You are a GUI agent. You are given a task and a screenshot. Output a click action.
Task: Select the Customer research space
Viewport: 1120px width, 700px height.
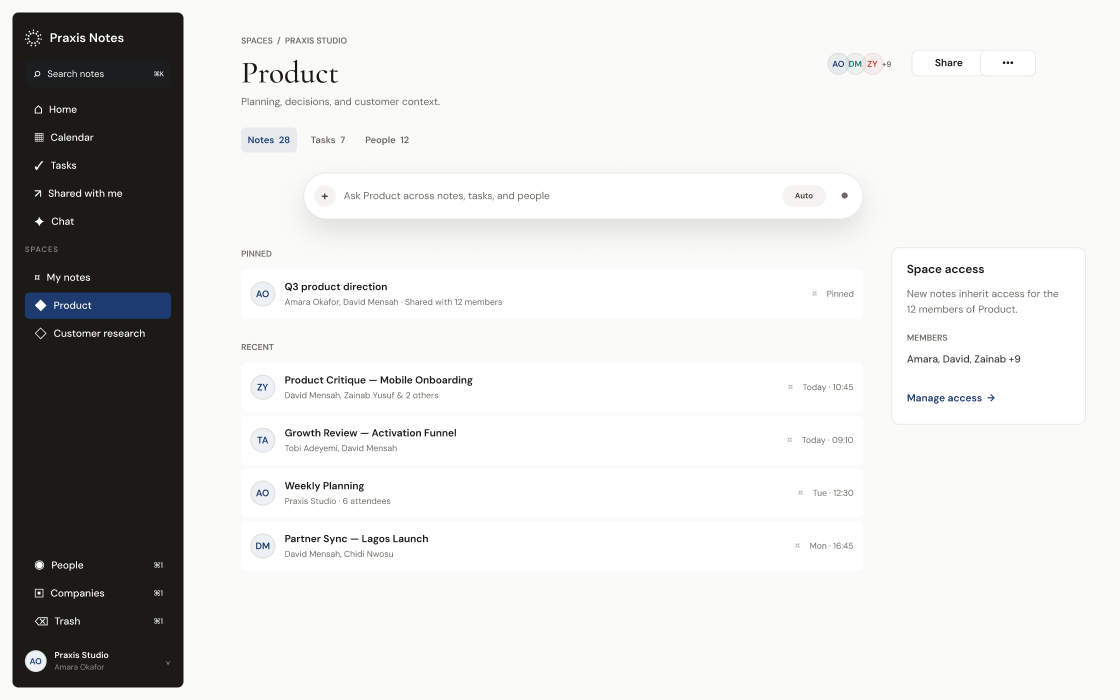coord(98,334)
